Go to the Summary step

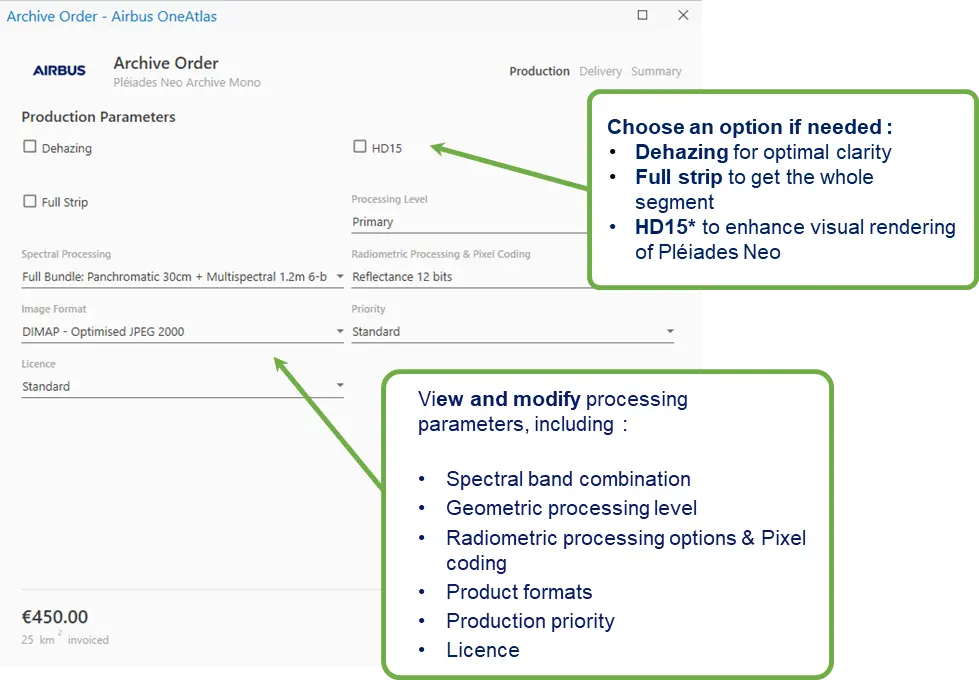[x=656, y=71]
